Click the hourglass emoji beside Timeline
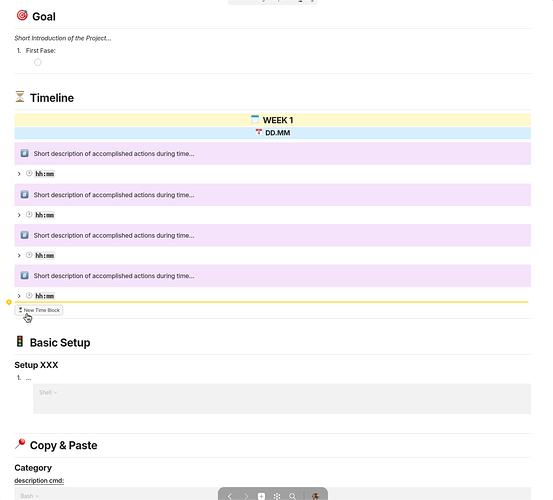This screenshot has height=500, width=553. 20,97
